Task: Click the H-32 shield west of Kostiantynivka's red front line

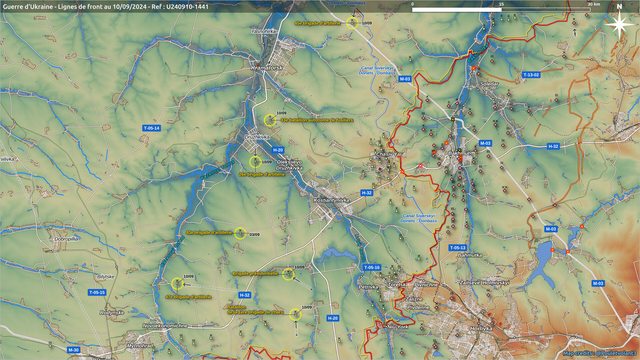Action: click(367, 193)
